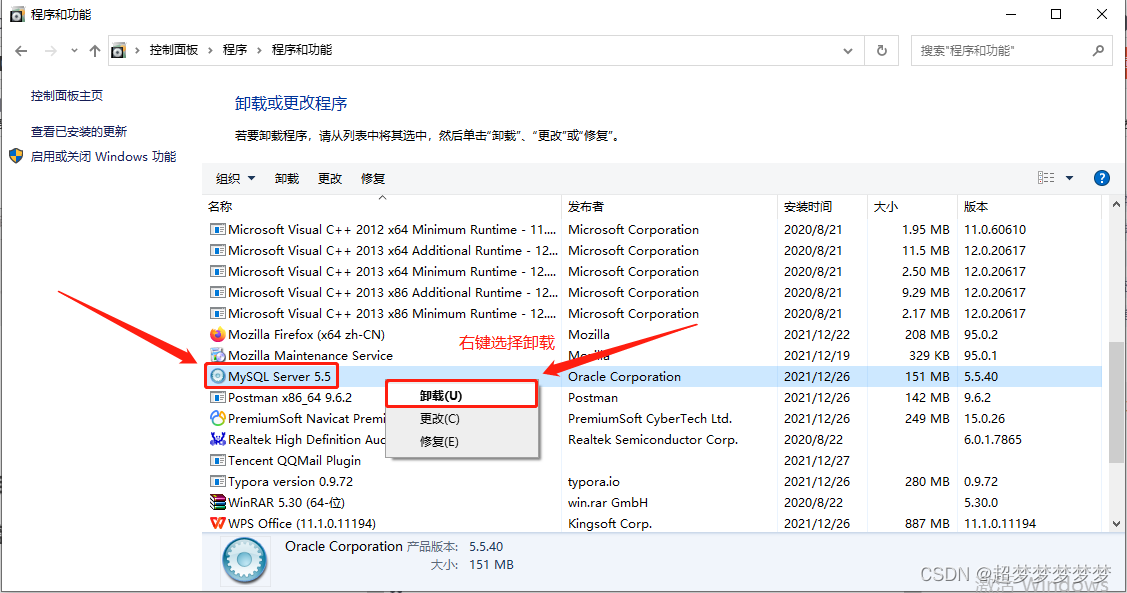
Task: Click the Realtek High Definition Audio icon
Action: tap(217, 438)
